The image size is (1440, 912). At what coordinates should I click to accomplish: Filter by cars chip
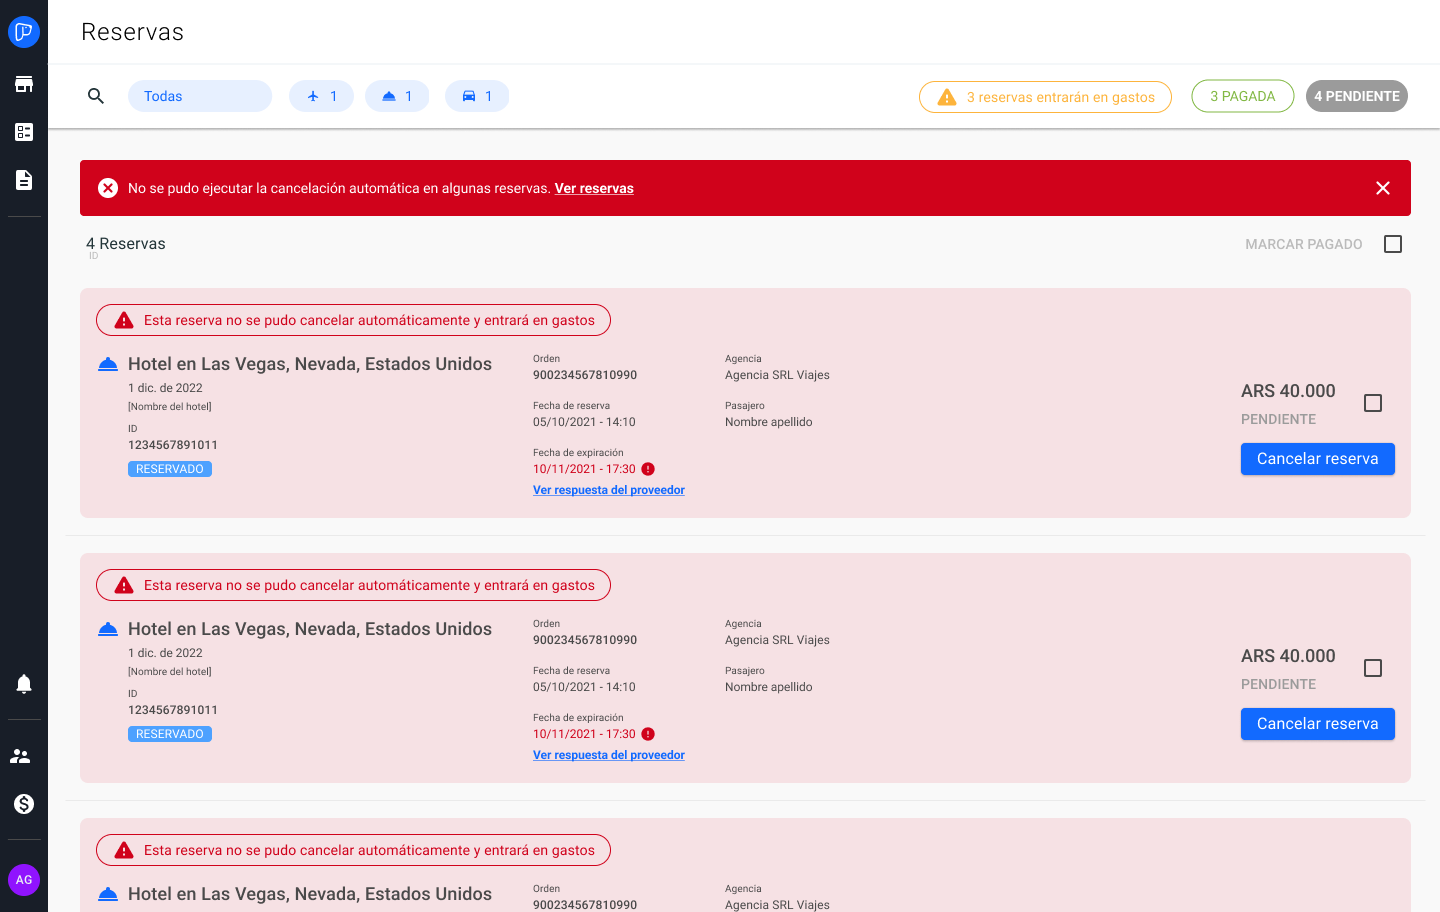click(477, 96)
